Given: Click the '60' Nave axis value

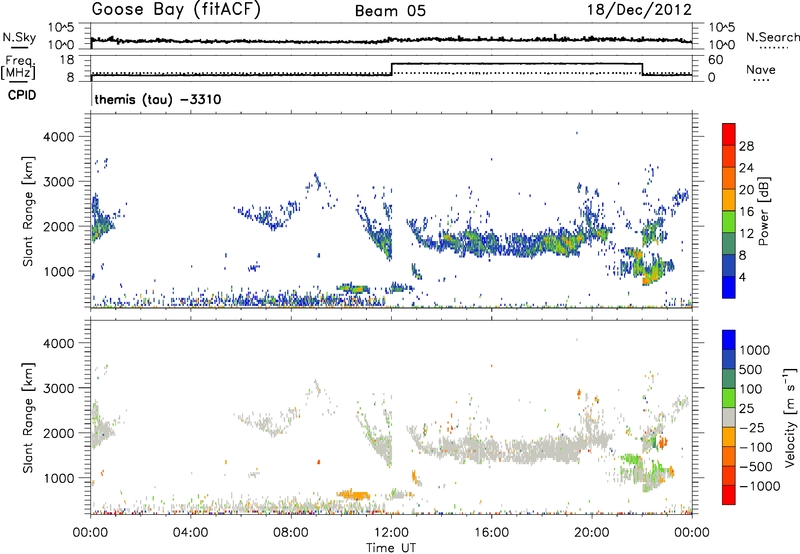Looking at the screenshot, I should tap(716, 60).
